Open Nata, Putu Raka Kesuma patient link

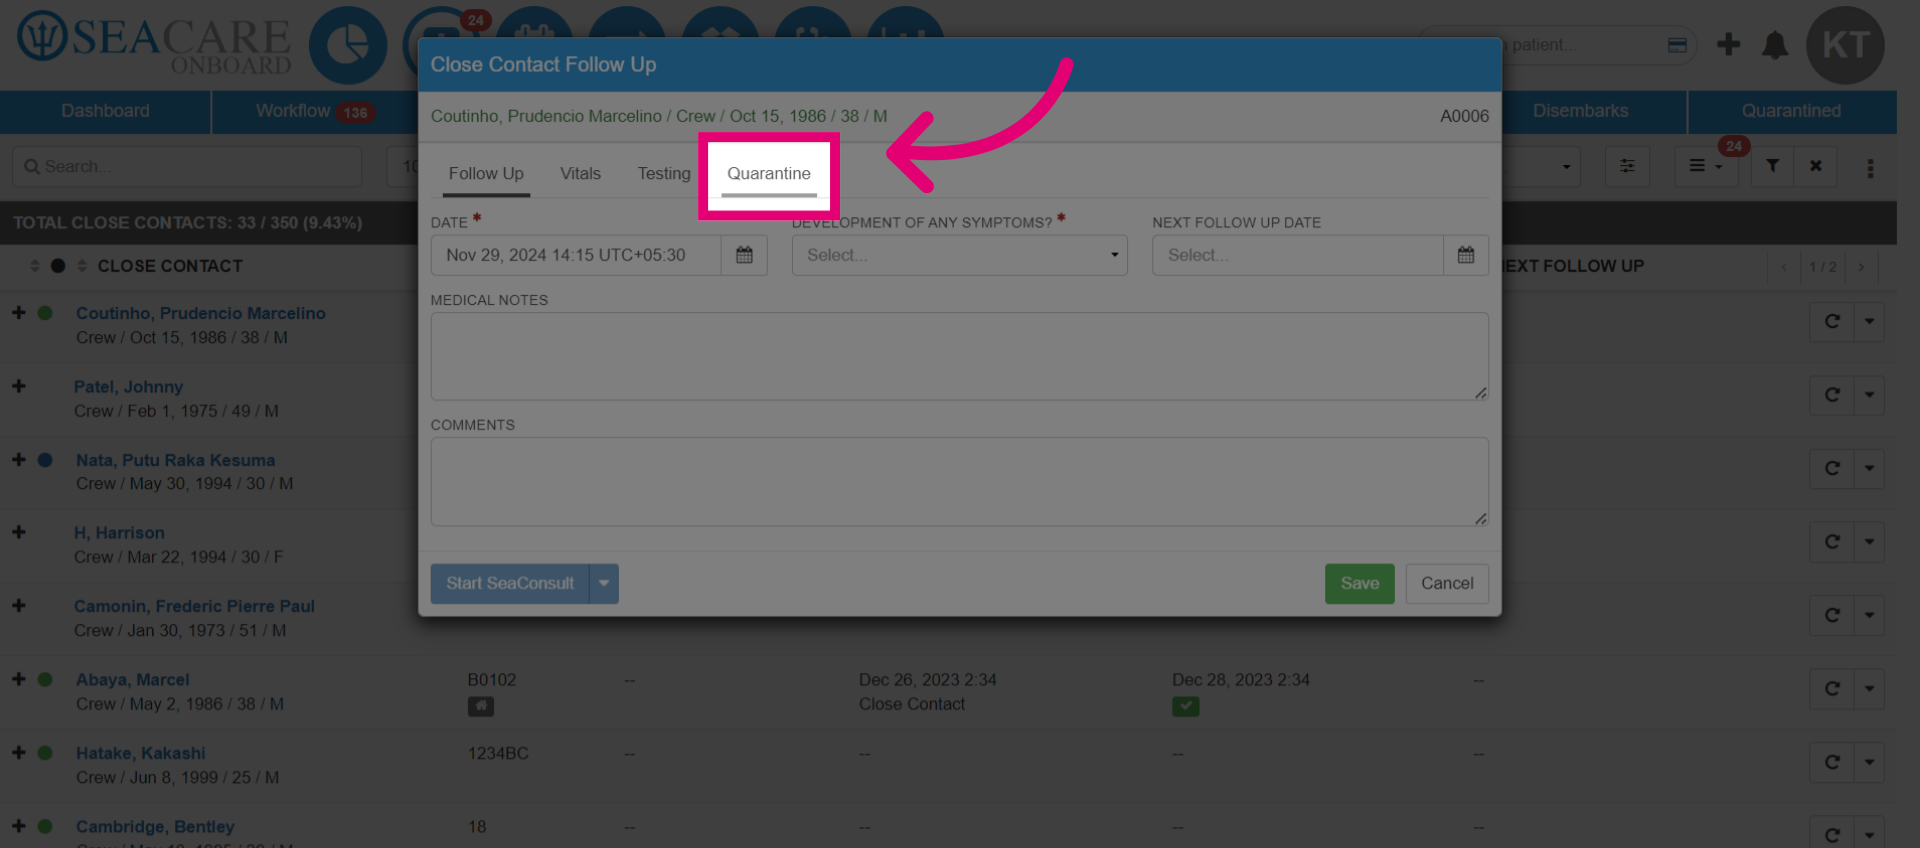pos(175,460)
